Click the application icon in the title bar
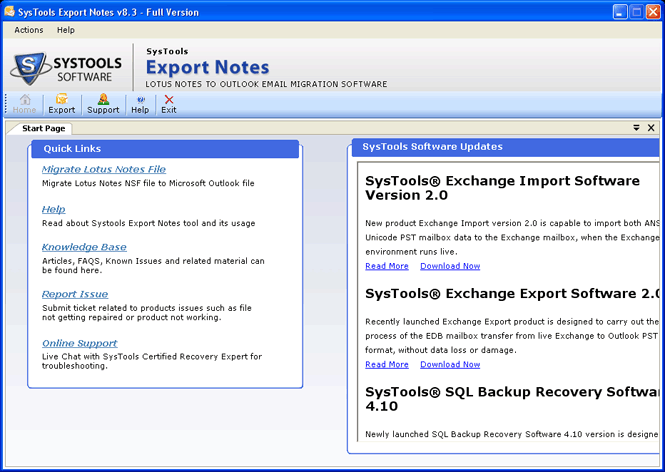Viewport: 665px width, 472px height. (x=9, y=11)
